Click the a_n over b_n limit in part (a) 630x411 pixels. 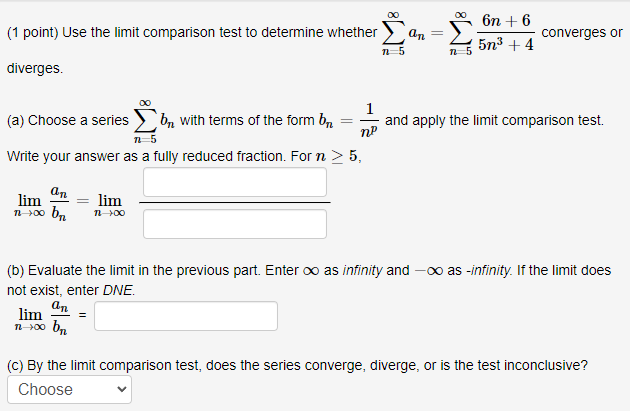point(41,203)
